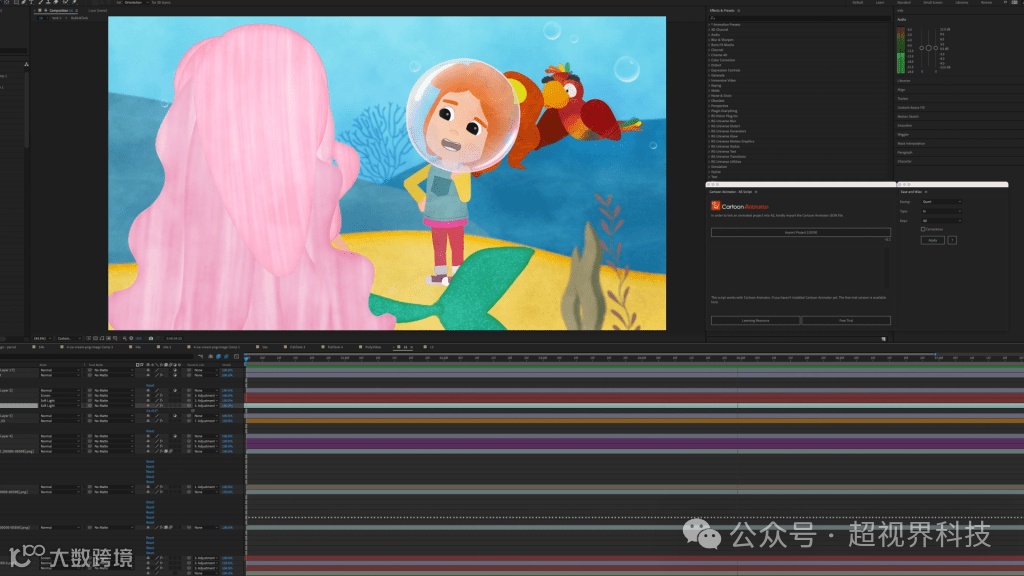Click Apply in Ease and Wizz
The image size is (1024, 576).
[933, 240]
